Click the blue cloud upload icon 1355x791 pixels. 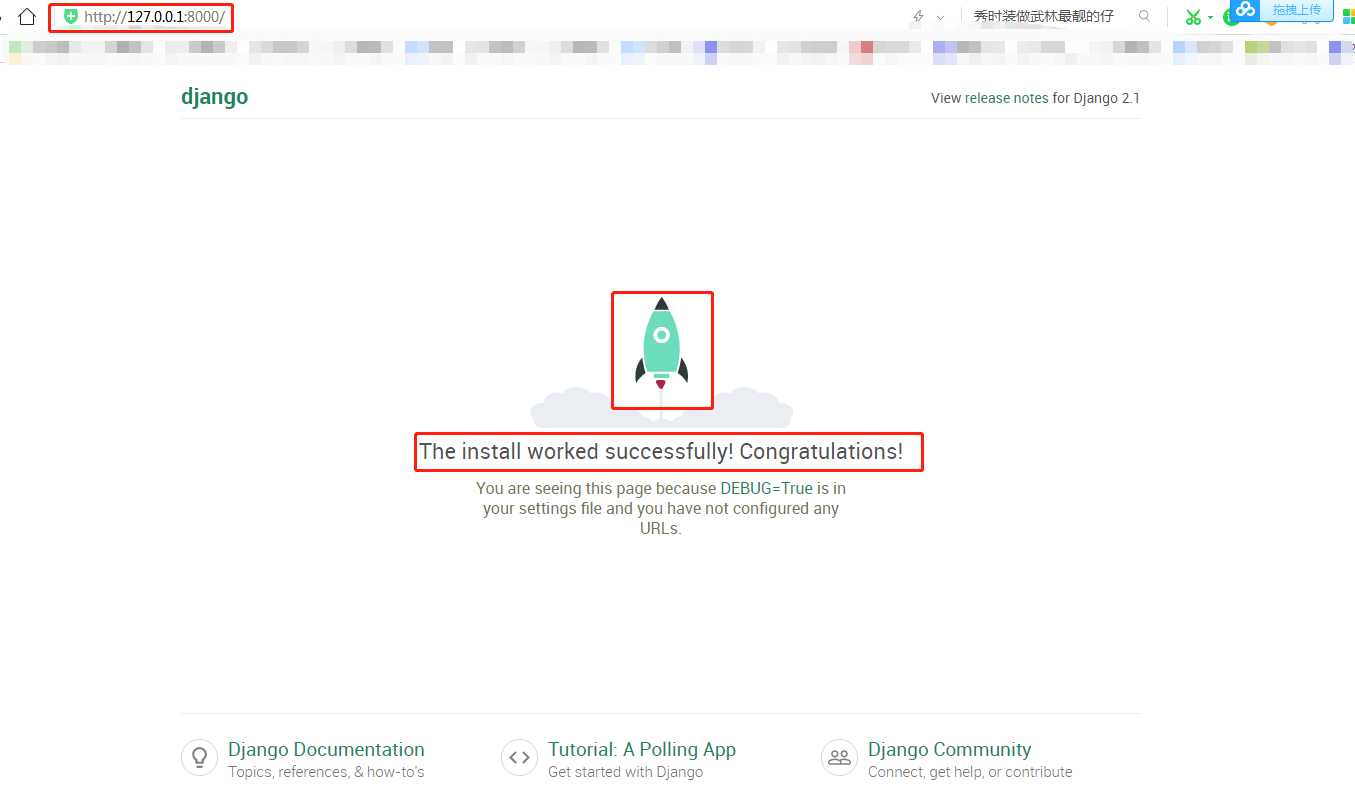[x=1245, y=9]
